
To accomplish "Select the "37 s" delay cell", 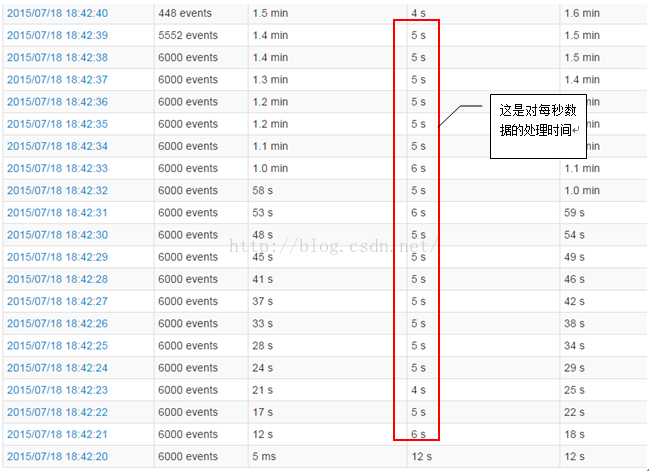I will 263,301.
